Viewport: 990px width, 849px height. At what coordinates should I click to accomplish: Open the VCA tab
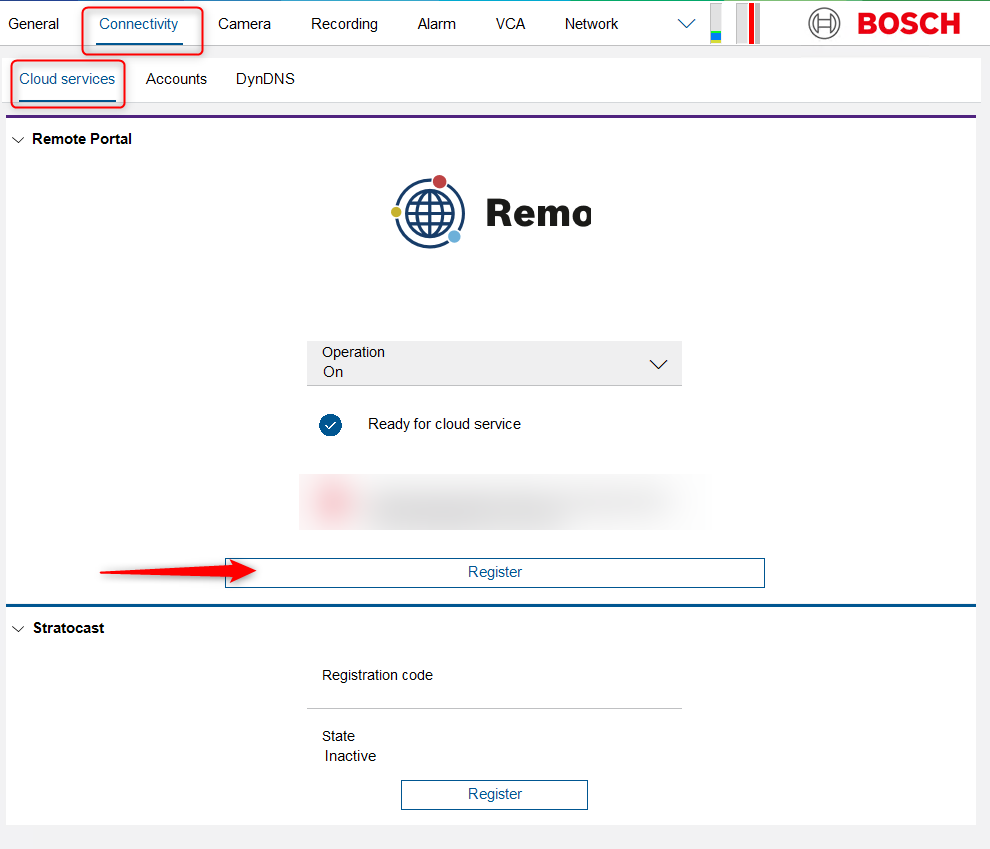[510, 24]
